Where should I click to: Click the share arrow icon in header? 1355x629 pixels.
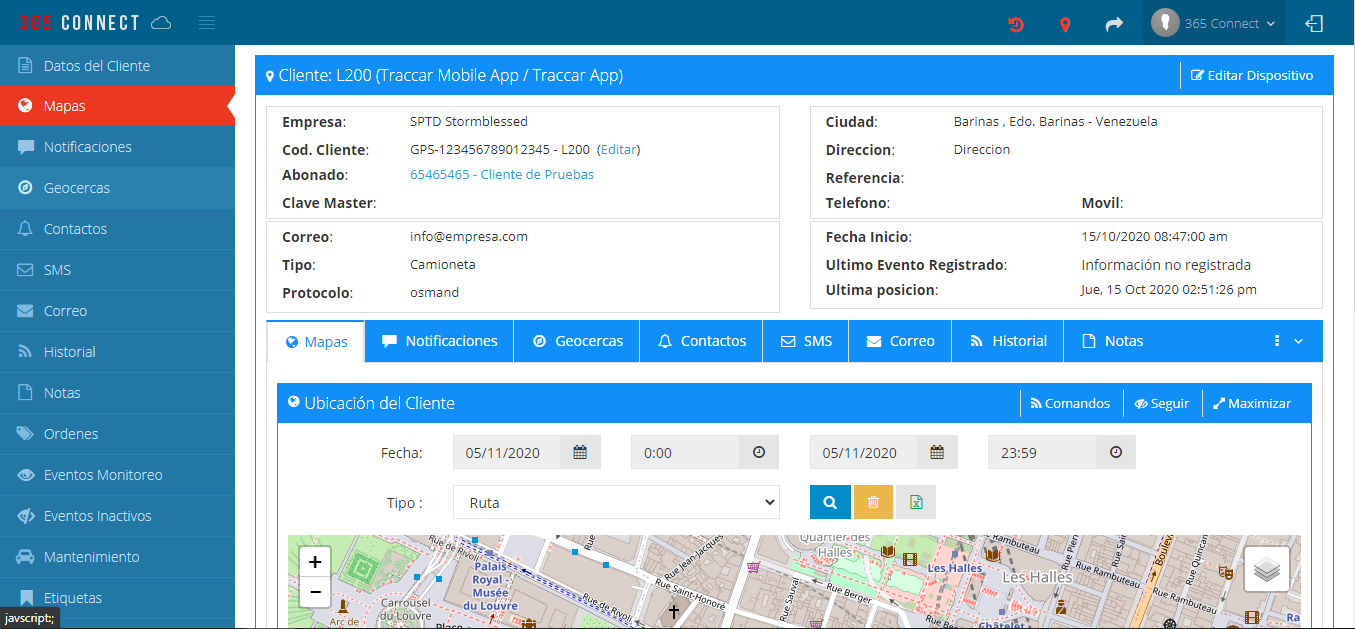tap(1114, 24)
